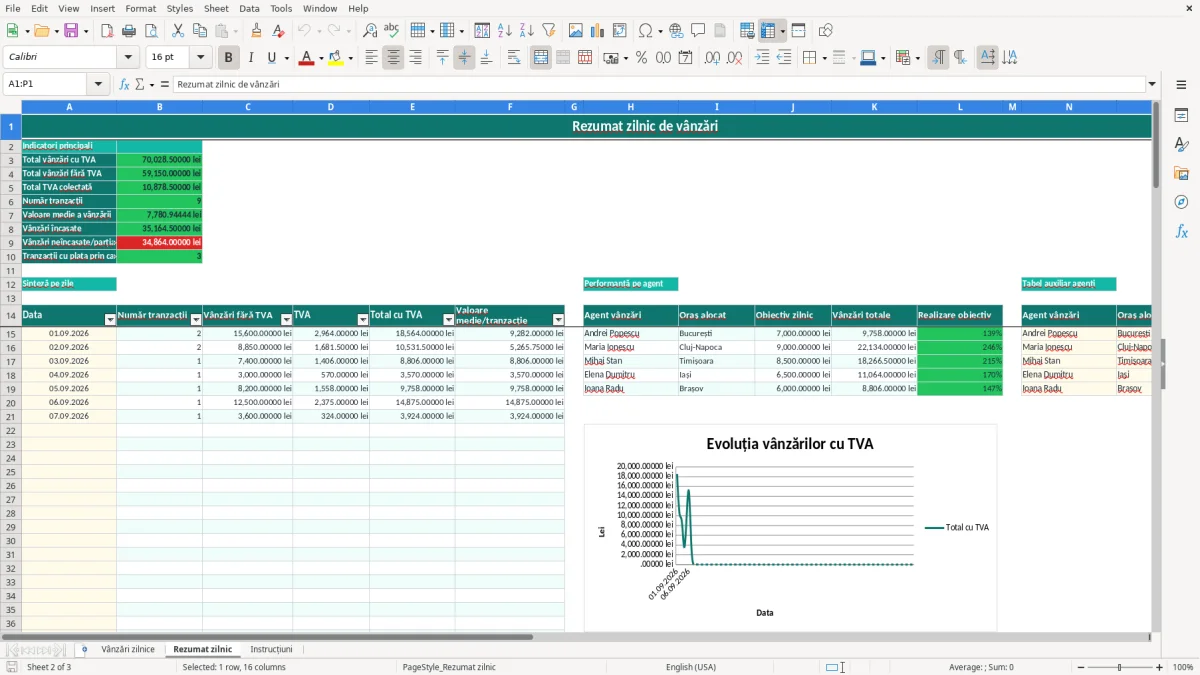Insert a hyperlink
1200x675 pixels.
[x=676, y=31]
